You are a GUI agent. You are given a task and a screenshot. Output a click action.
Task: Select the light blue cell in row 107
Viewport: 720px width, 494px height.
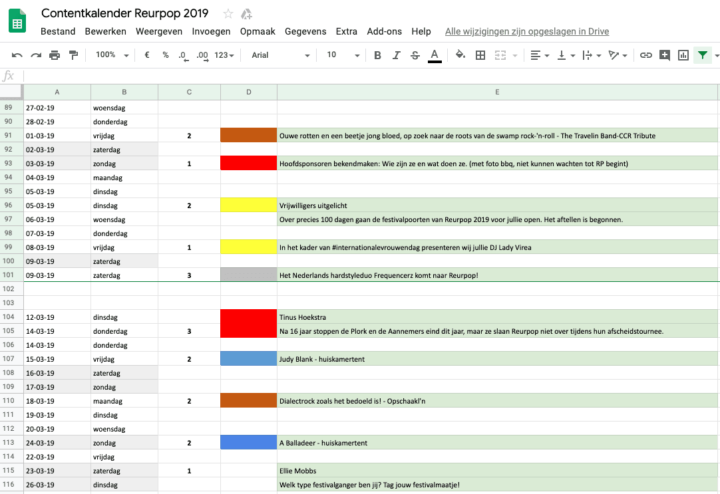[x=248, y=359]
